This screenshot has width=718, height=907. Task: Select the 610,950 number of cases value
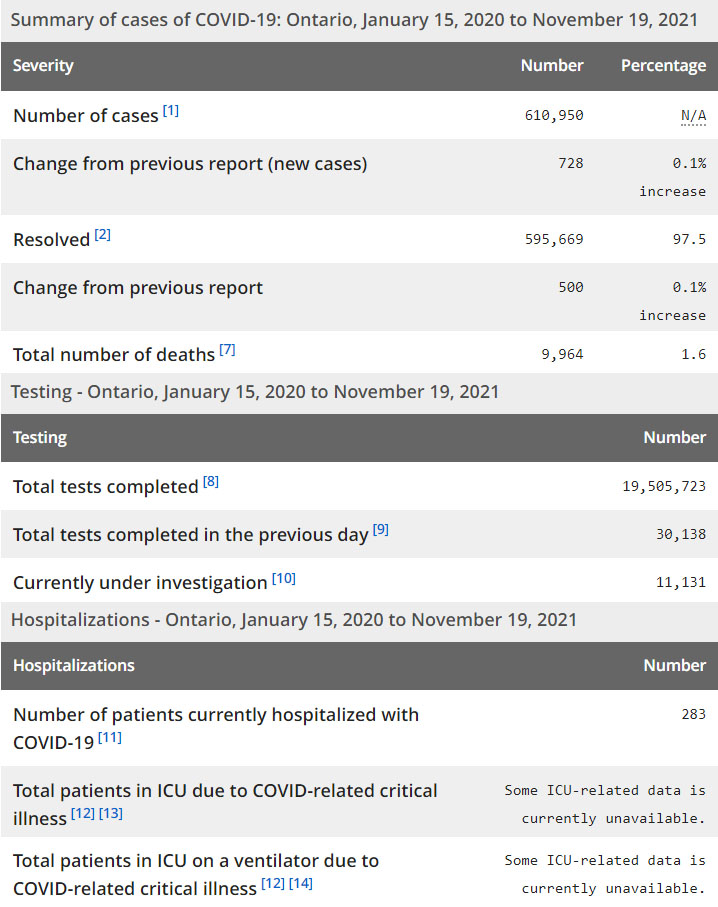point(554,116)
